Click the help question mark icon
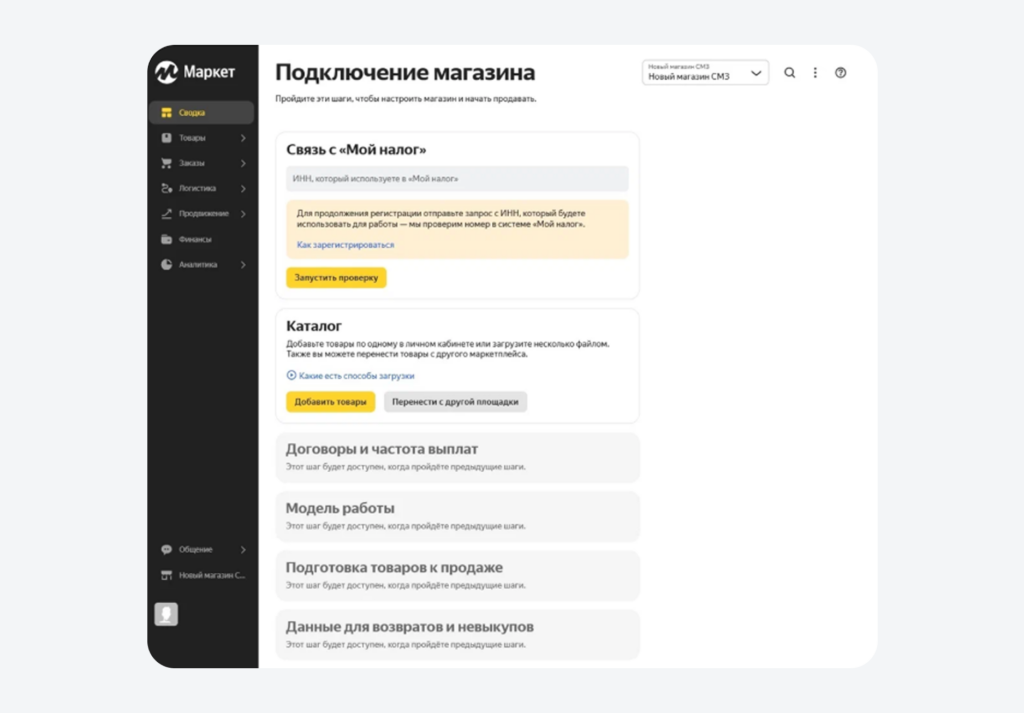The image size is (1024, 713). click(x=841, y=72)
